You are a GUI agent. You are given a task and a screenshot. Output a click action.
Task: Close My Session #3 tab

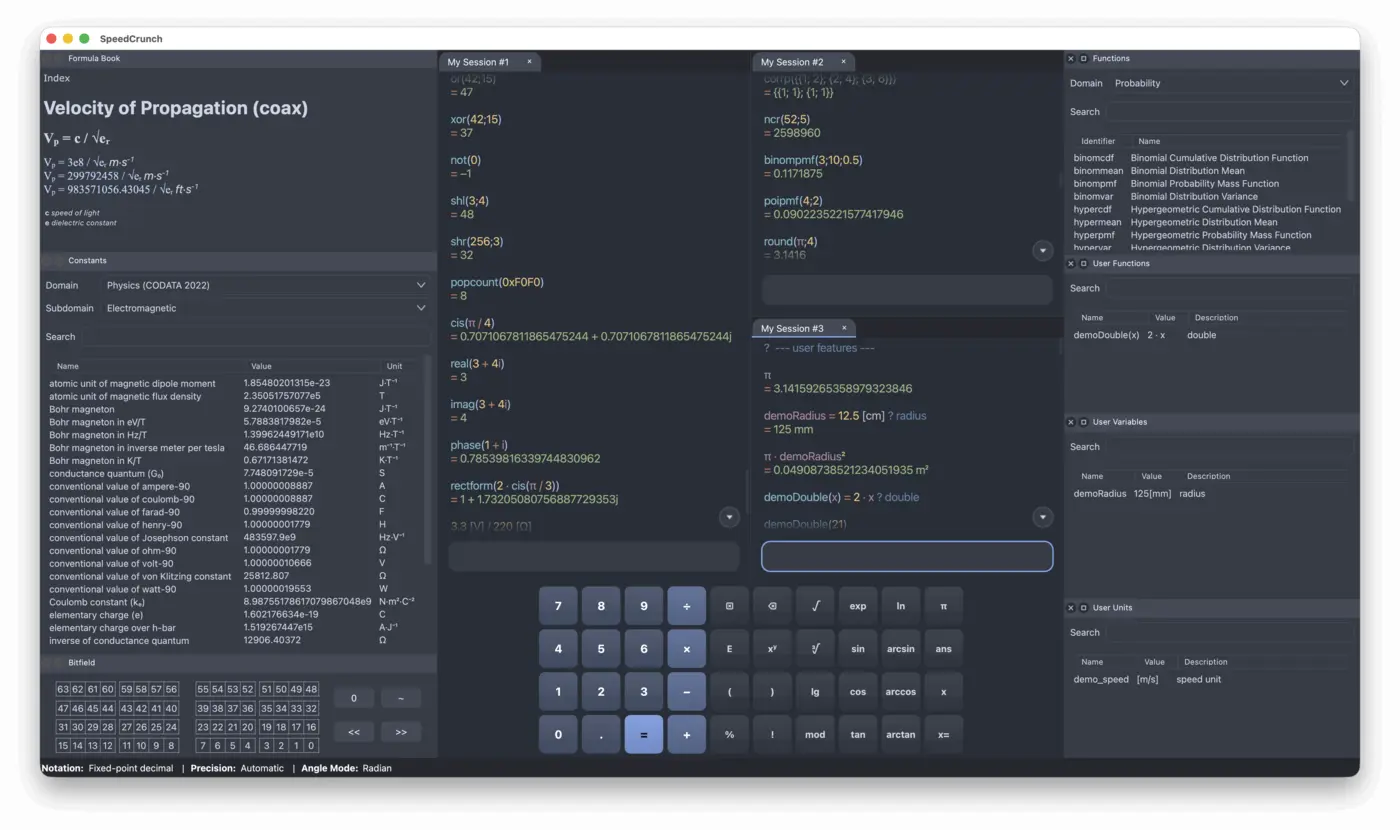coord(843,328)
